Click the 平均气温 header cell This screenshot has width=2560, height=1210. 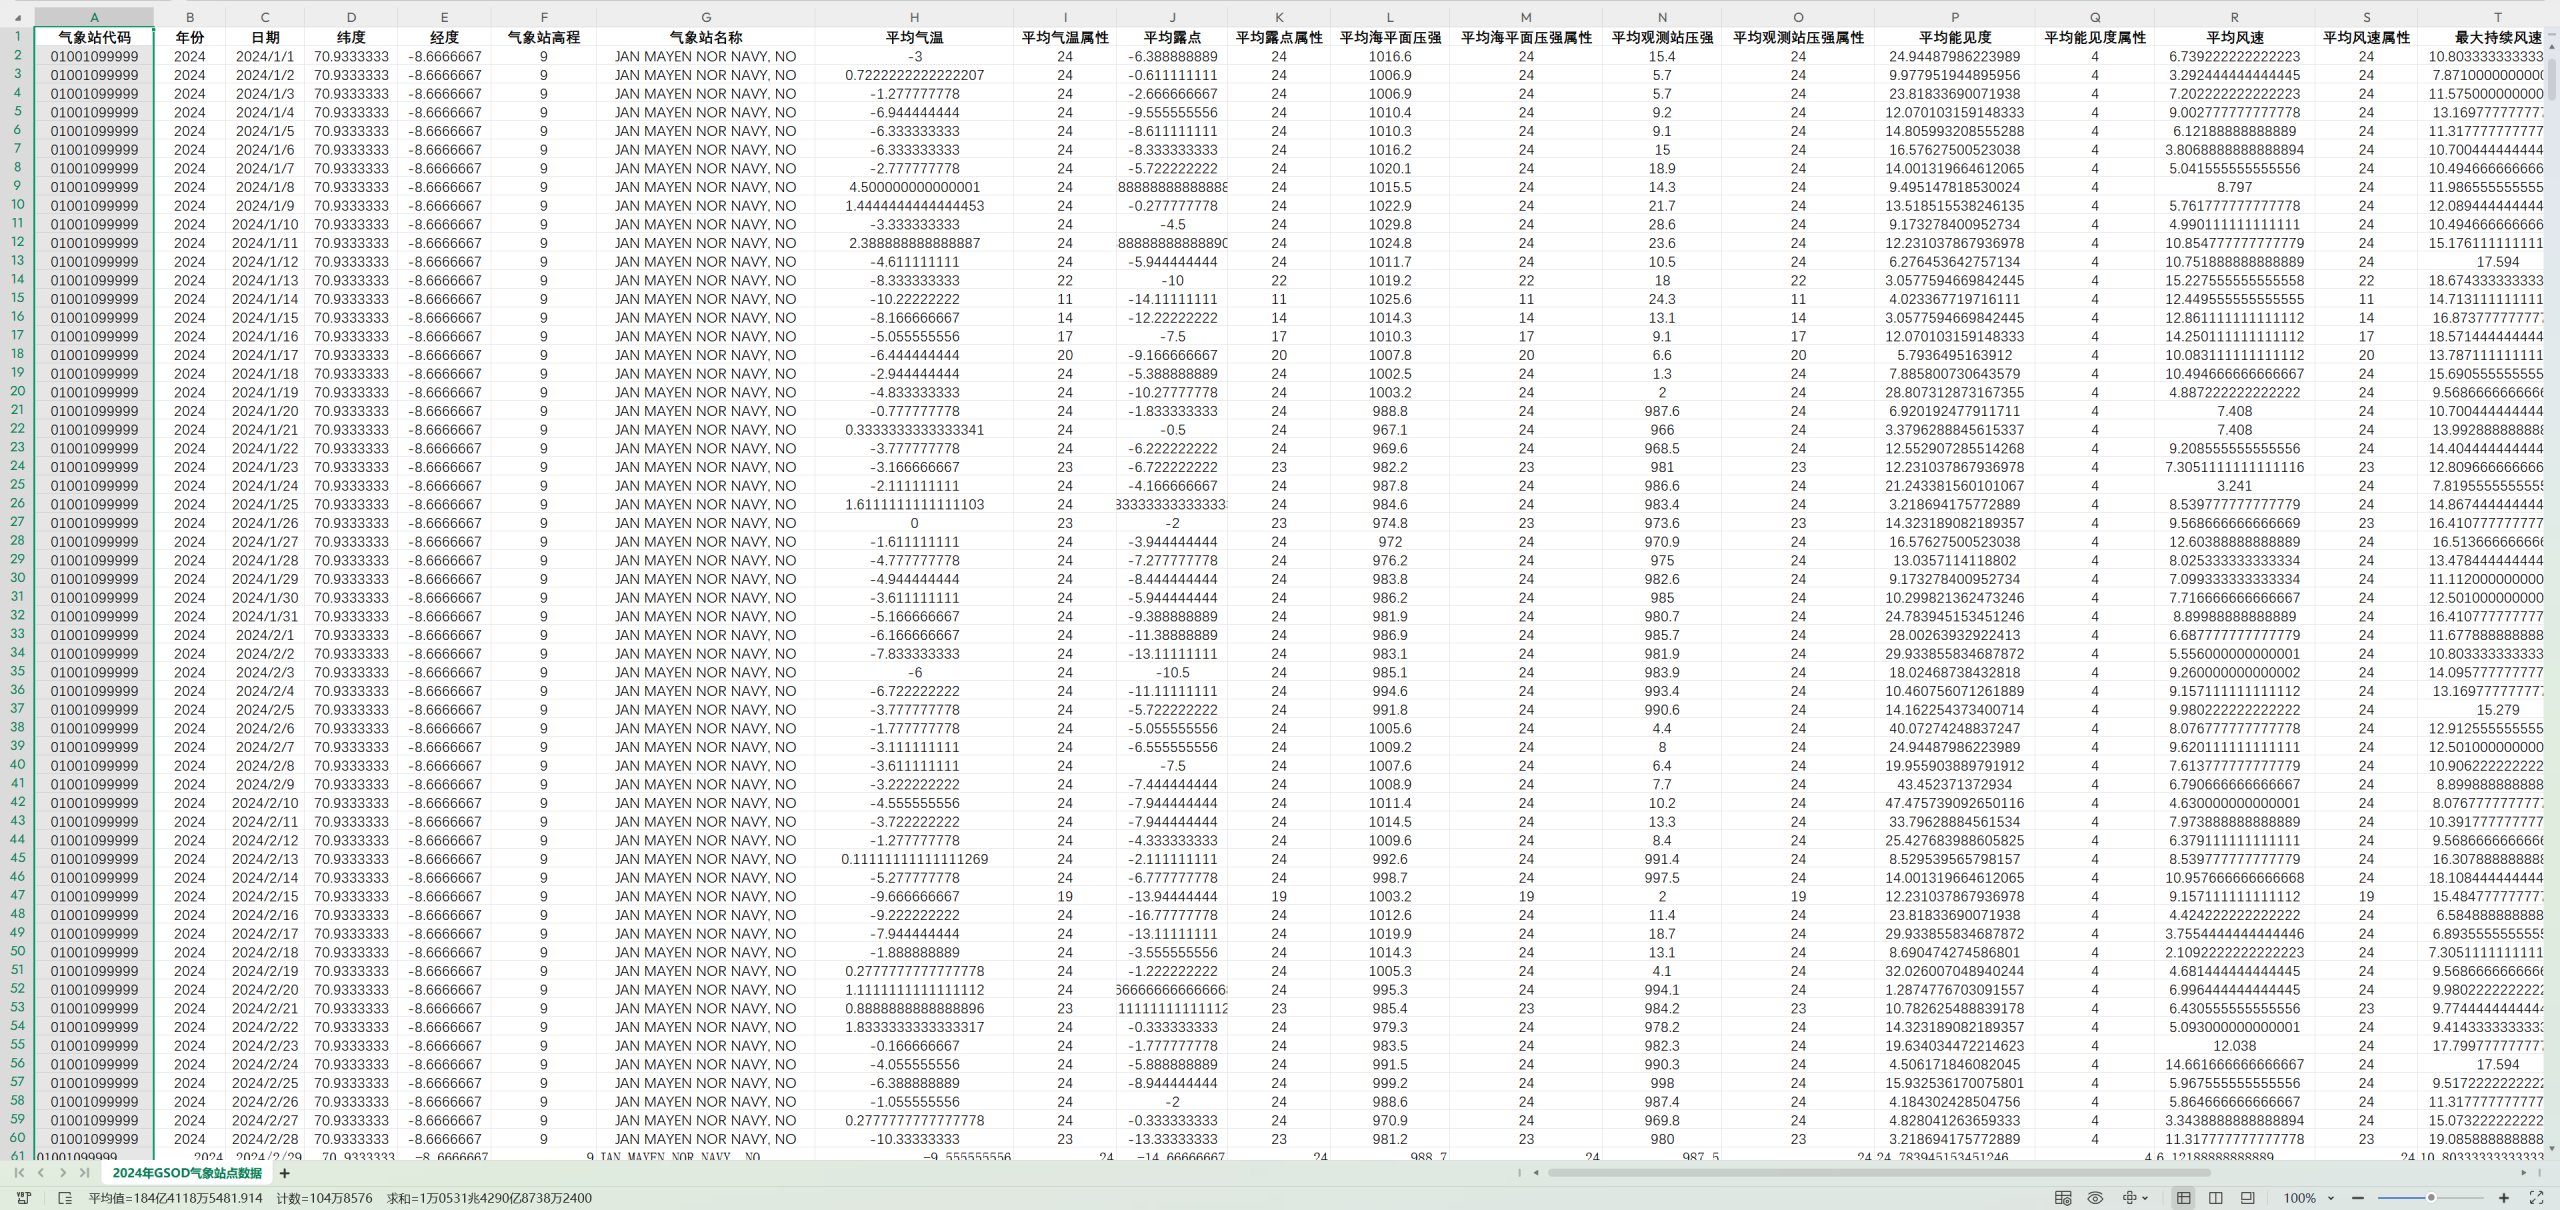coord(914,37)
